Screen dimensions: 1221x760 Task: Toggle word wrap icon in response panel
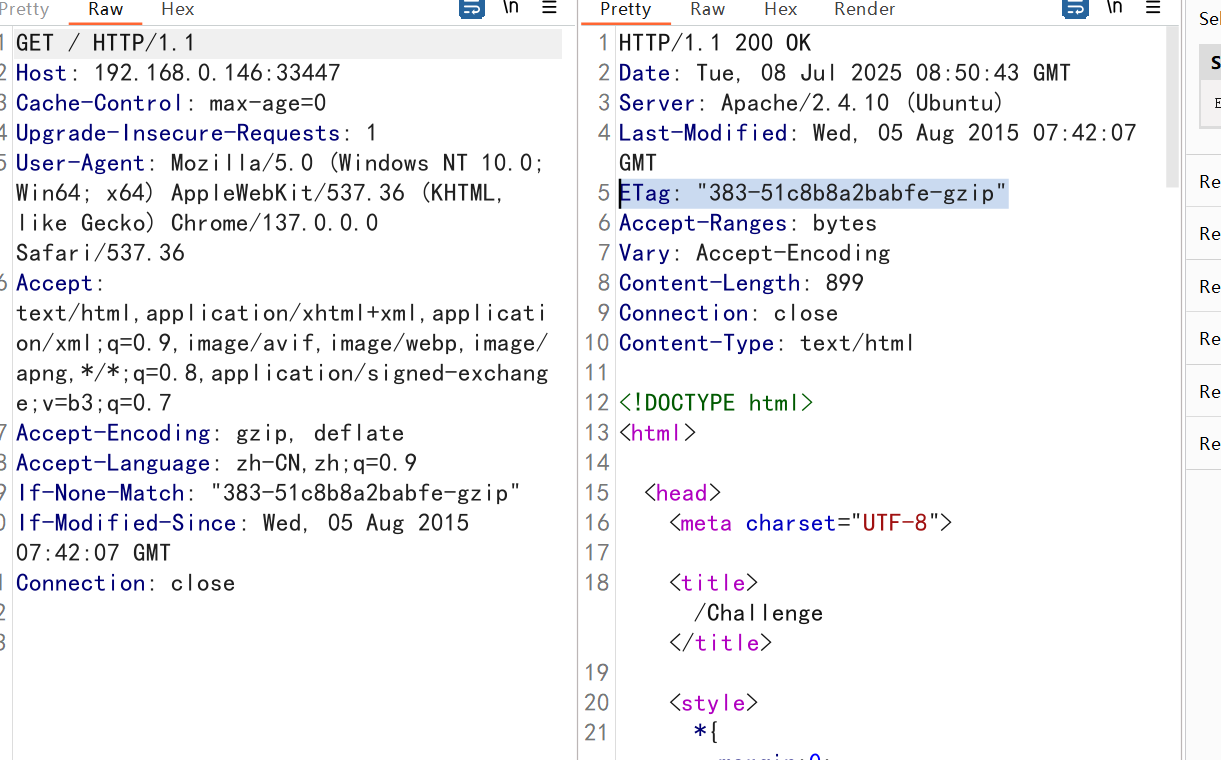click(x=1075, y=8)
